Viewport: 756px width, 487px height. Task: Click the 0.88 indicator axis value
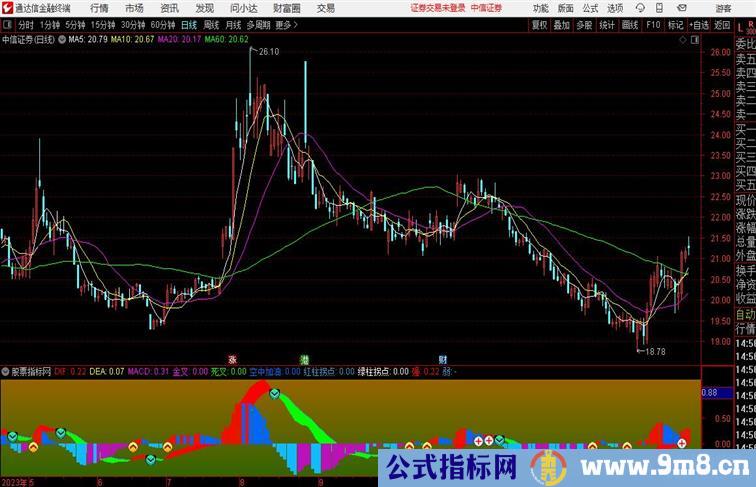pyautogui.click(x=709, y=392)
